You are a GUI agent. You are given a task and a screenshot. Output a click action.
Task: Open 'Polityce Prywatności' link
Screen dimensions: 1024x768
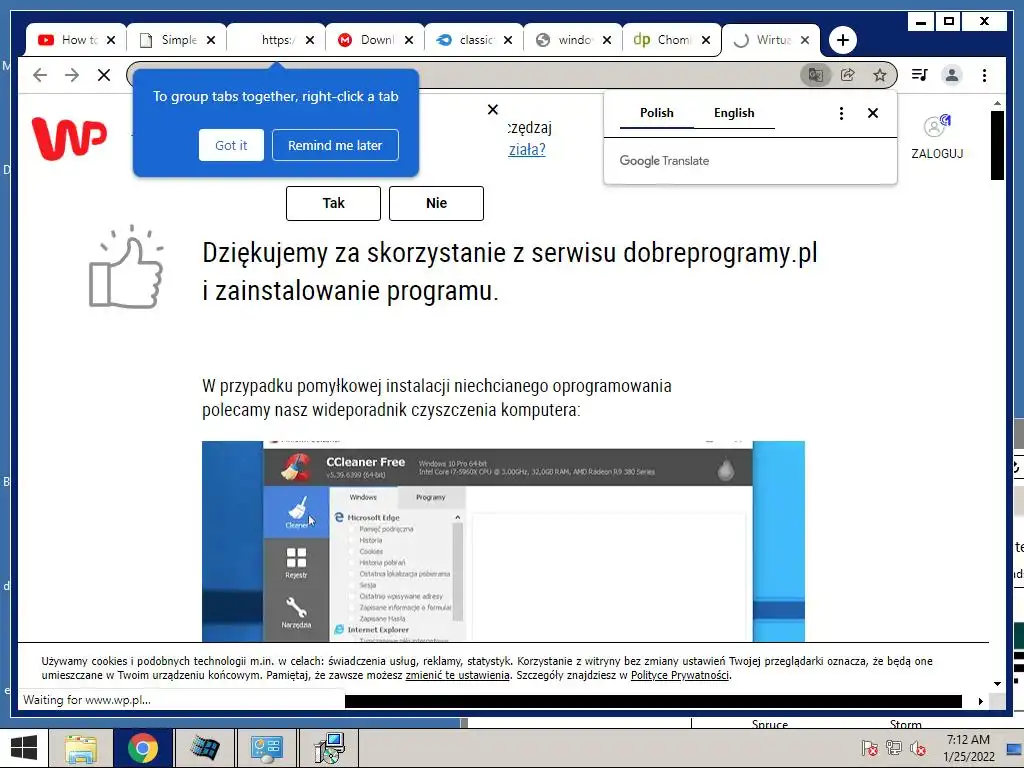(x=680, y=675)
